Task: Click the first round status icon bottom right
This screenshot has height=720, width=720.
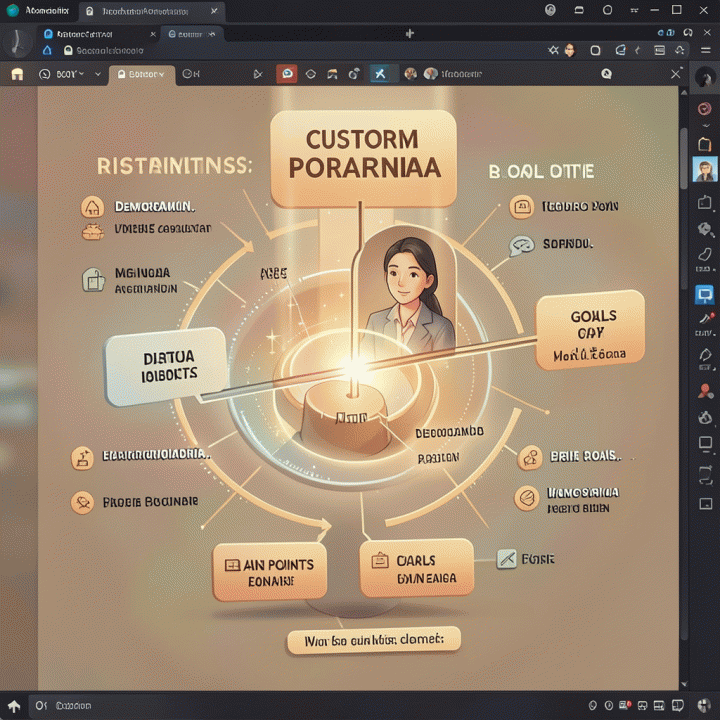Action: (x=593, y=705)
